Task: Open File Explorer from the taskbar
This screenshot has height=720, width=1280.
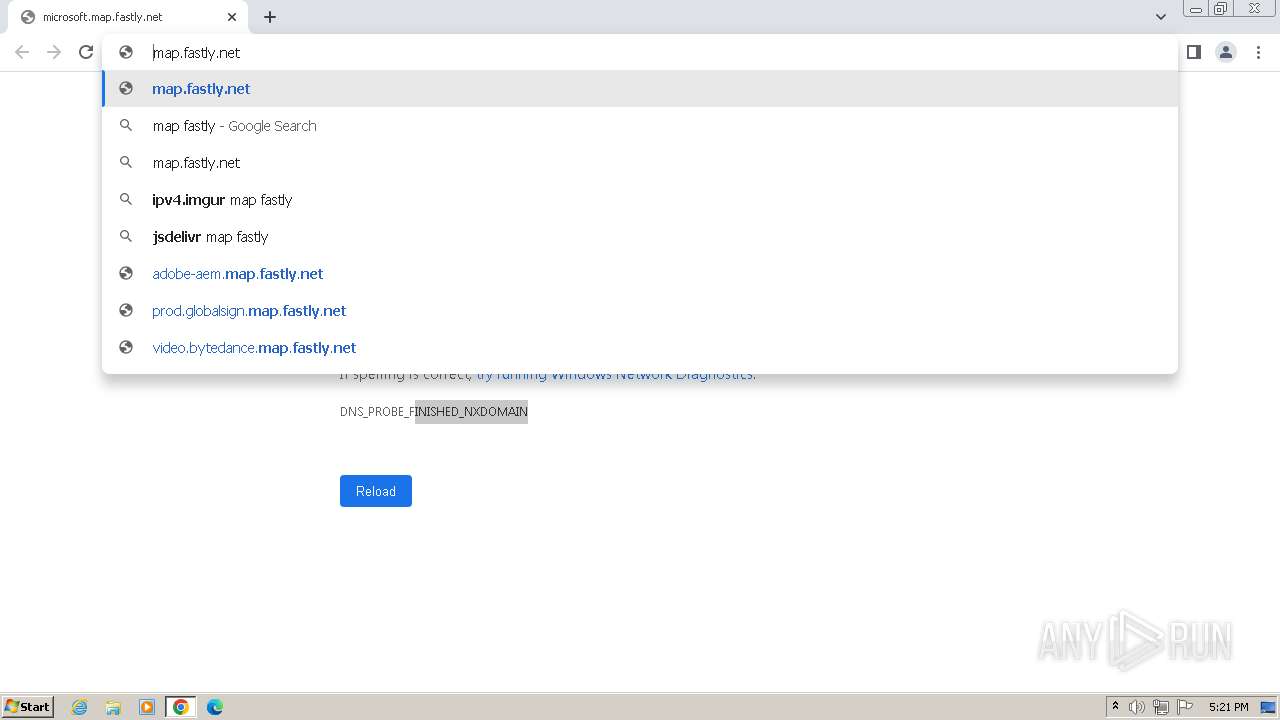Action: coord(113,707)
